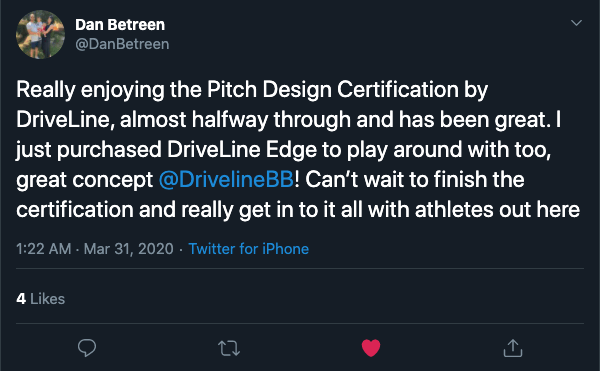Click the share tweet upload icon
Screen dimensions: 600x371
point(513,348)
